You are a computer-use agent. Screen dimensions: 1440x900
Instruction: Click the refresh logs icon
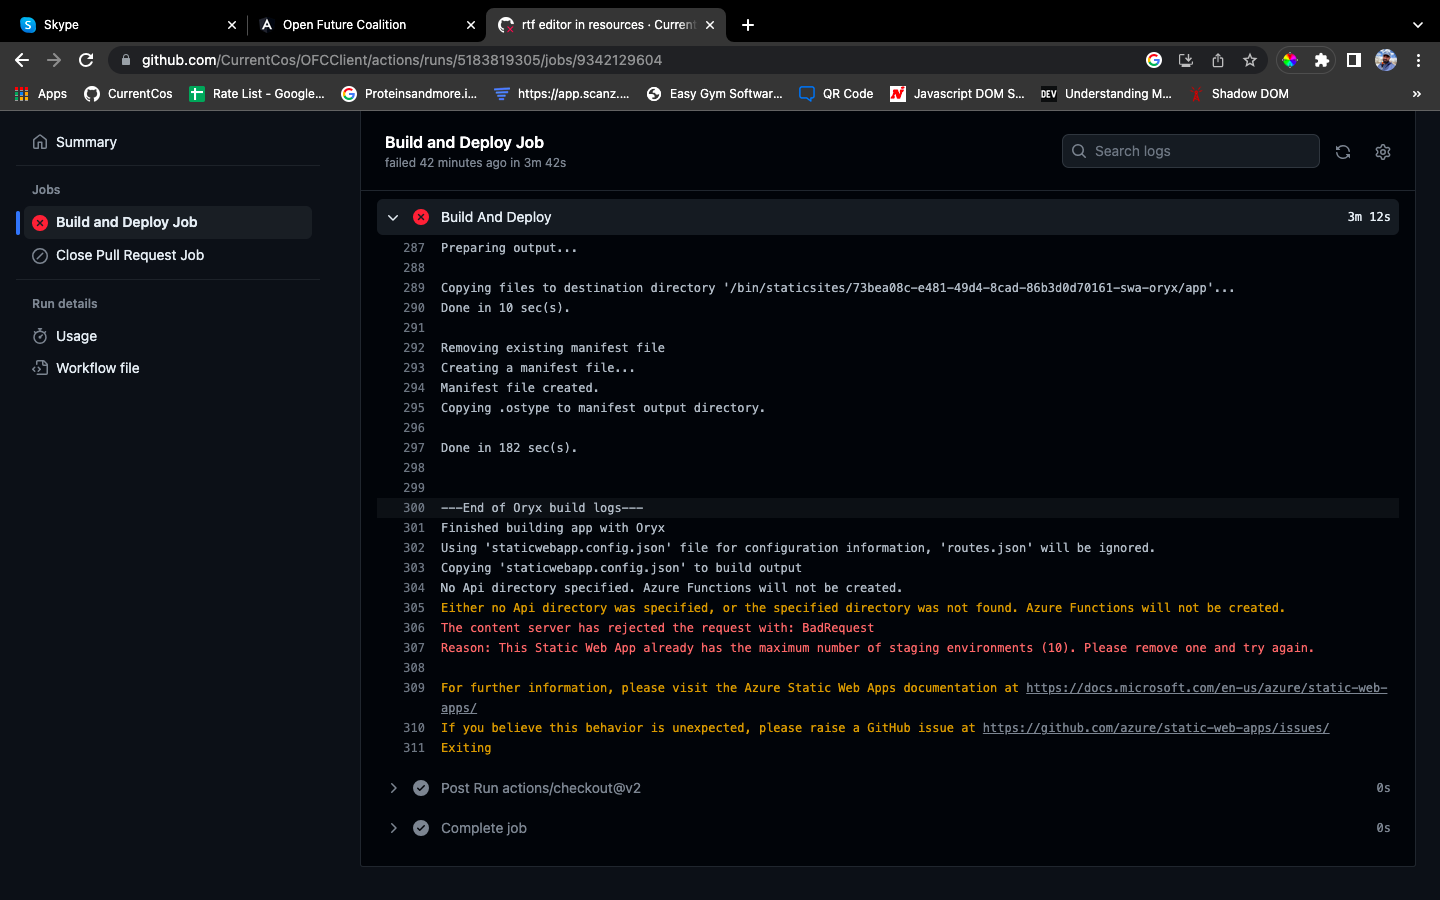(1343, 152)
